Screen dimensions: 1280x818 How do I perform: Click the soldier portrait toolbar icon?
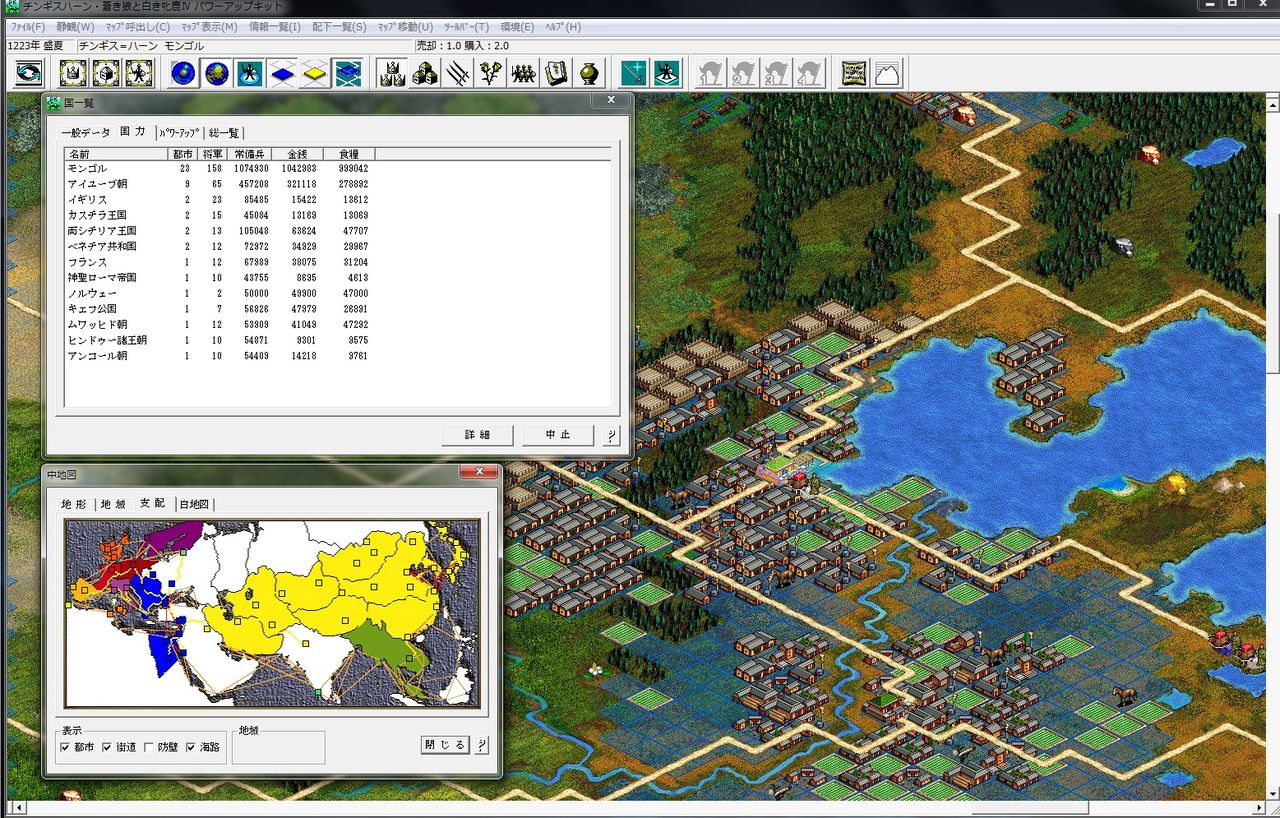pyautogui.click(x=139, y=73)
